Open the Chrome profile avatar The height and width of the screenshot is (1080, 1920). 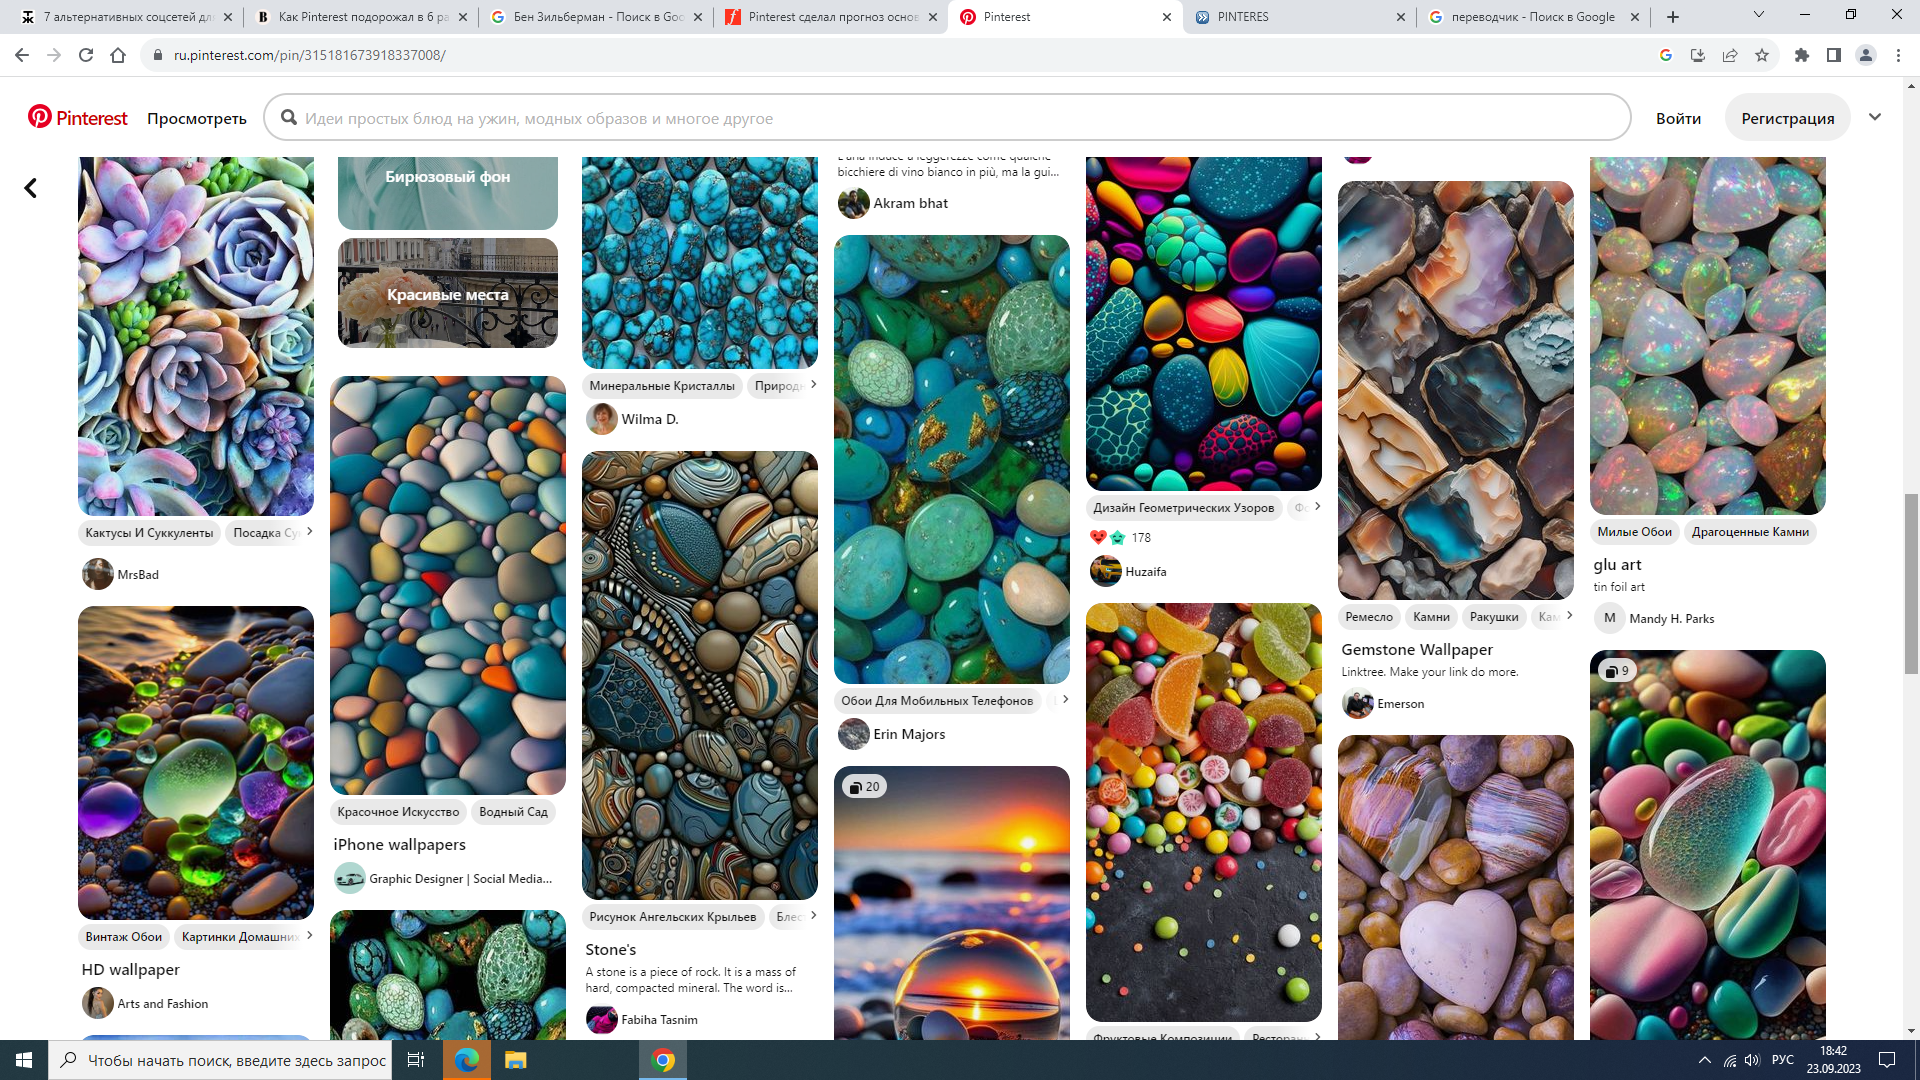pyautogui.click(x=1866, y=55)
